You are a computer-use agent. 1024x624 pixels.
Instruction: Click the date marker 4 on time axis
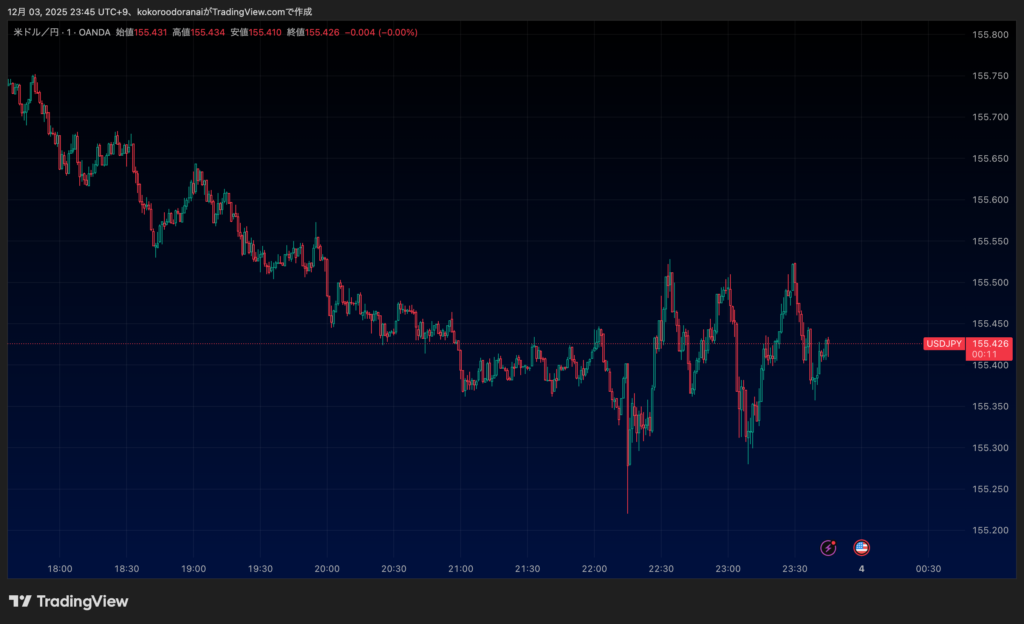point(861,569)
